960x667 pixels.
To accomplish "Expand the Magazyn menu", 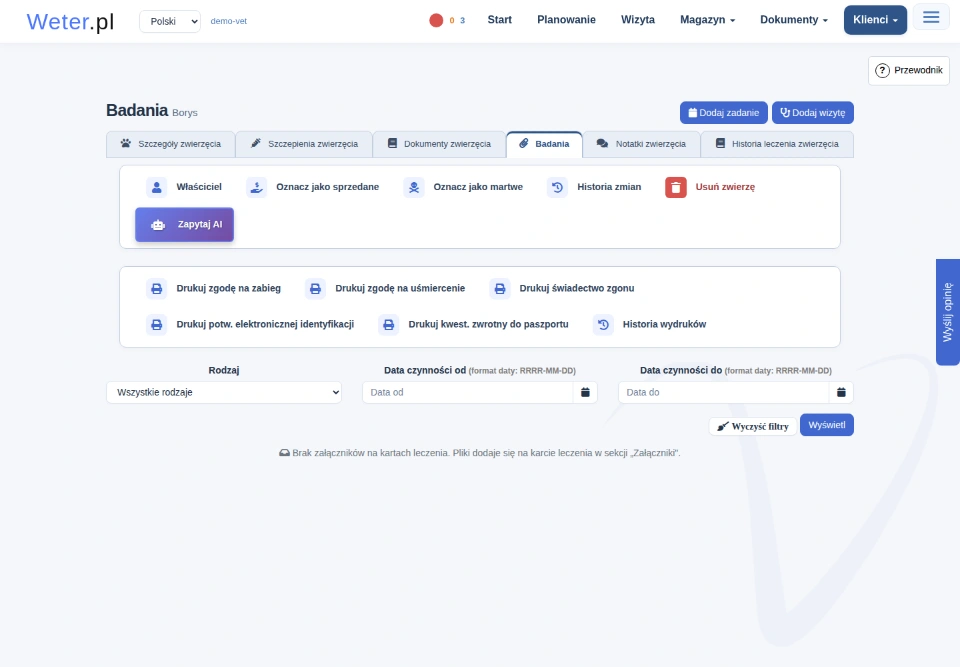I will (x=707, y=20).
